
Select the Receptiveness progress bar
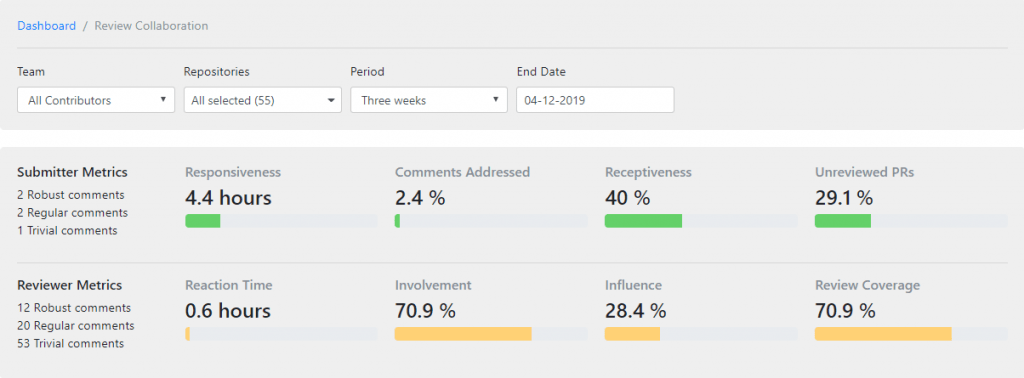click(x=701, y=221)
